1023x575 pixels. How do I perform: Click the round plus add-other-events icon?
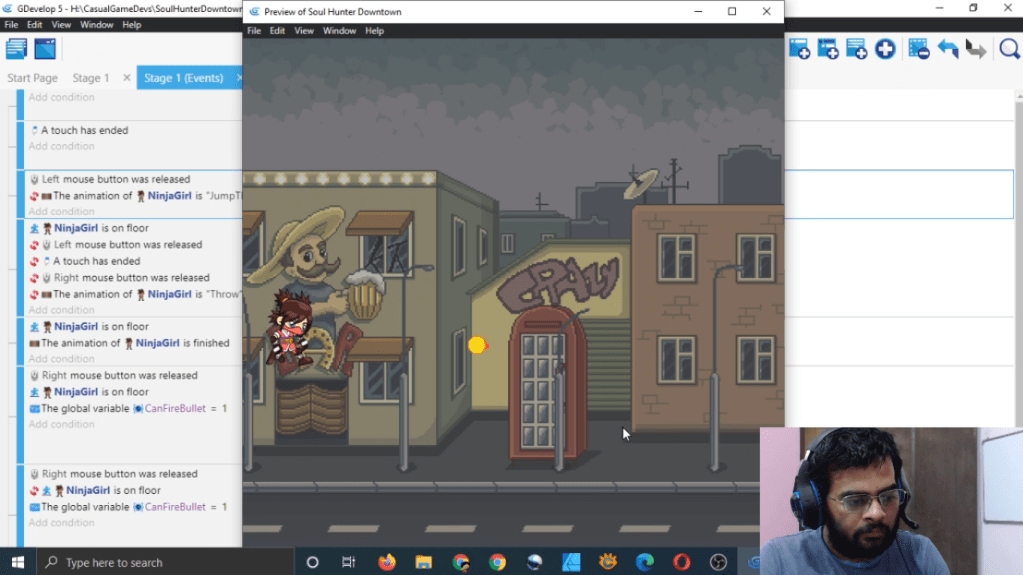[885, 49]
